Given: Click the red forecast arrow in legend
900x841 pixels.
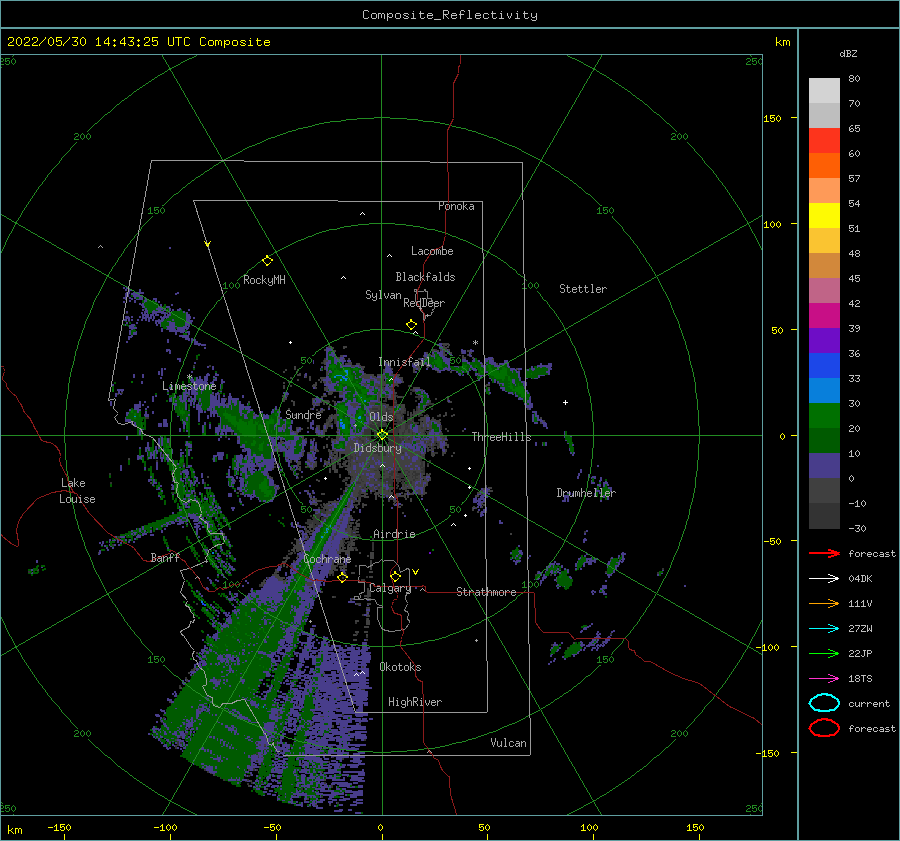Looking at the screenshot, I should [824, 553].
